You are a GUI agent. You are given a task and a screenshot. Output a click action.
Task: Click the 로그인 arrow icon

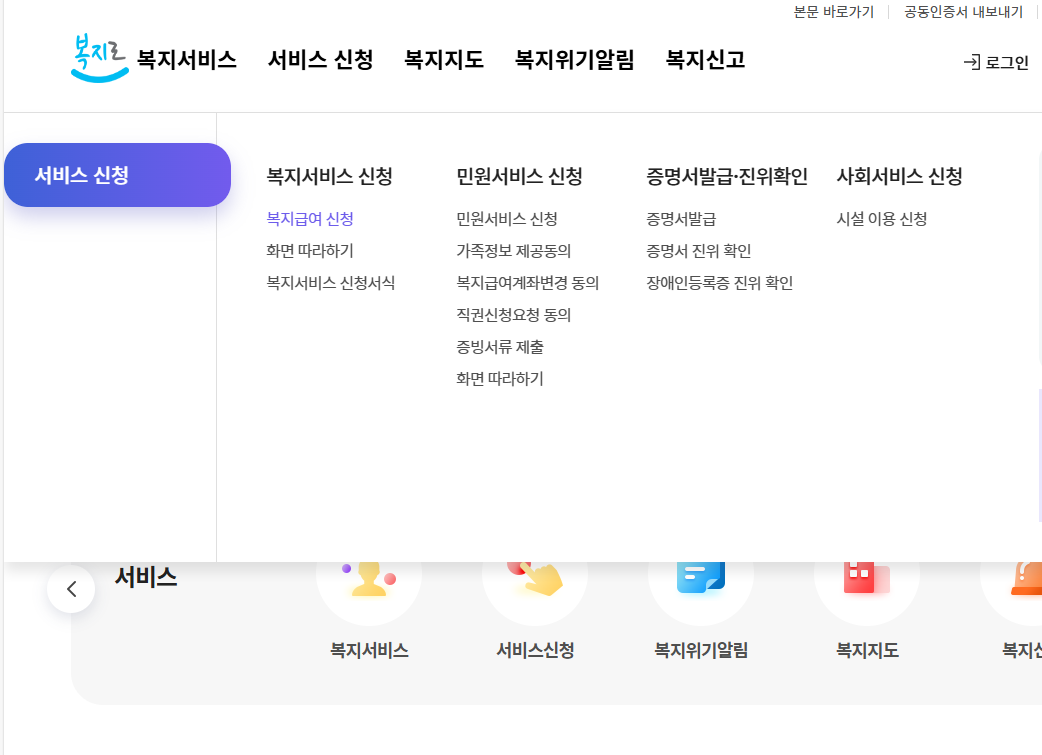point(970,61)
